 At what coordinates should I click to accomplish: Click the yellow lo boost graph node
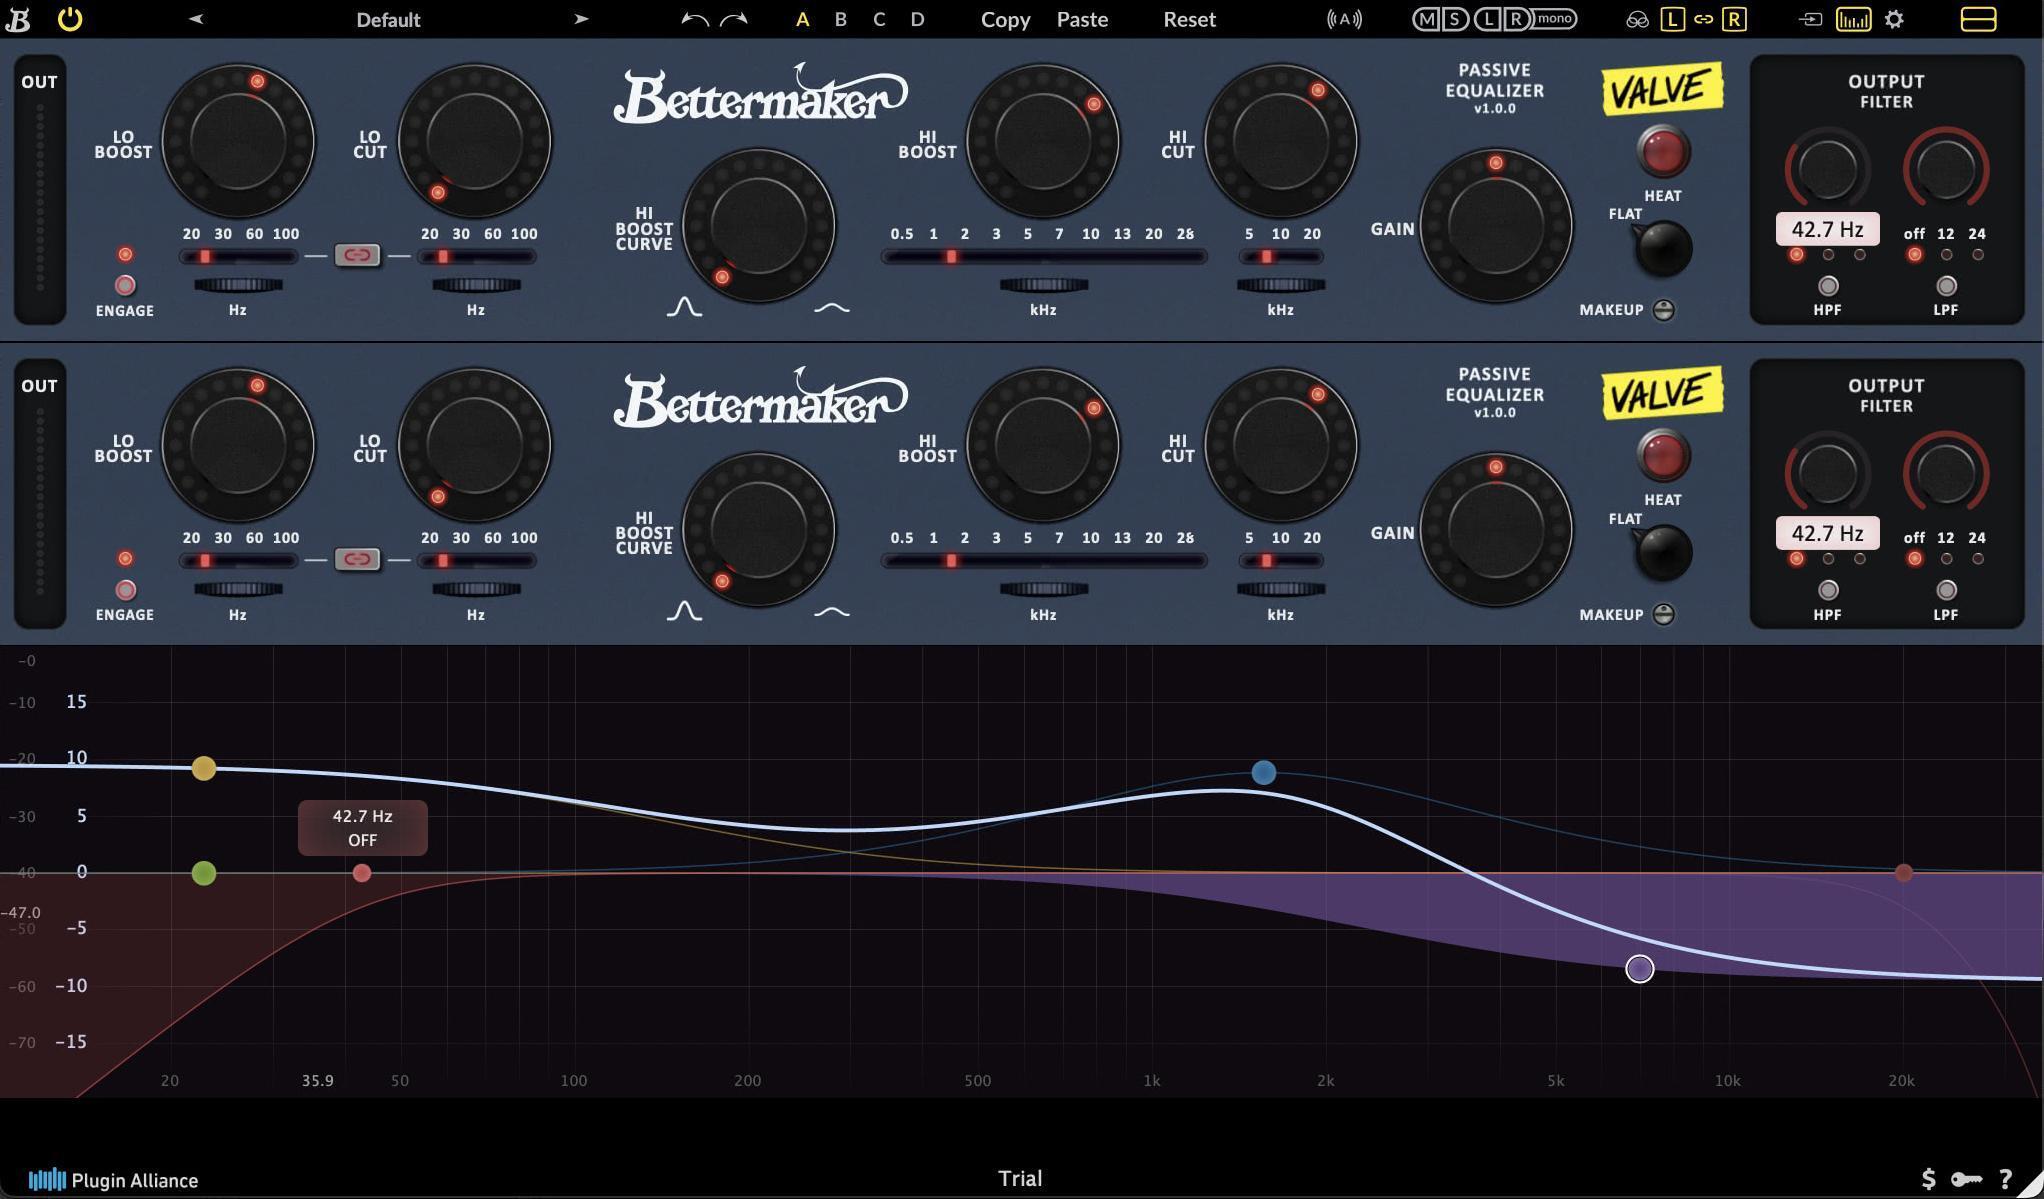[x=204, y=768]
